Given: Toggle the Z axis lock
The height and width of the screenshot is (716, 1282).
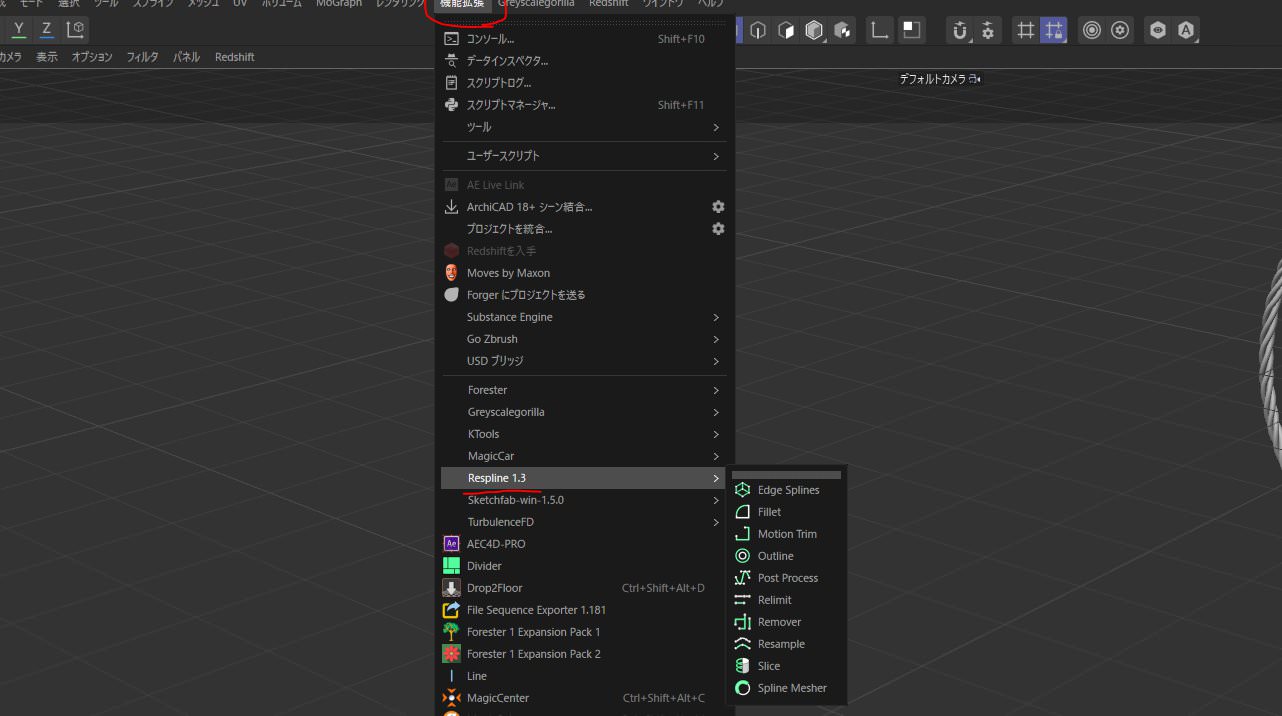Looking at the screenshot, I should click(46, 30).
